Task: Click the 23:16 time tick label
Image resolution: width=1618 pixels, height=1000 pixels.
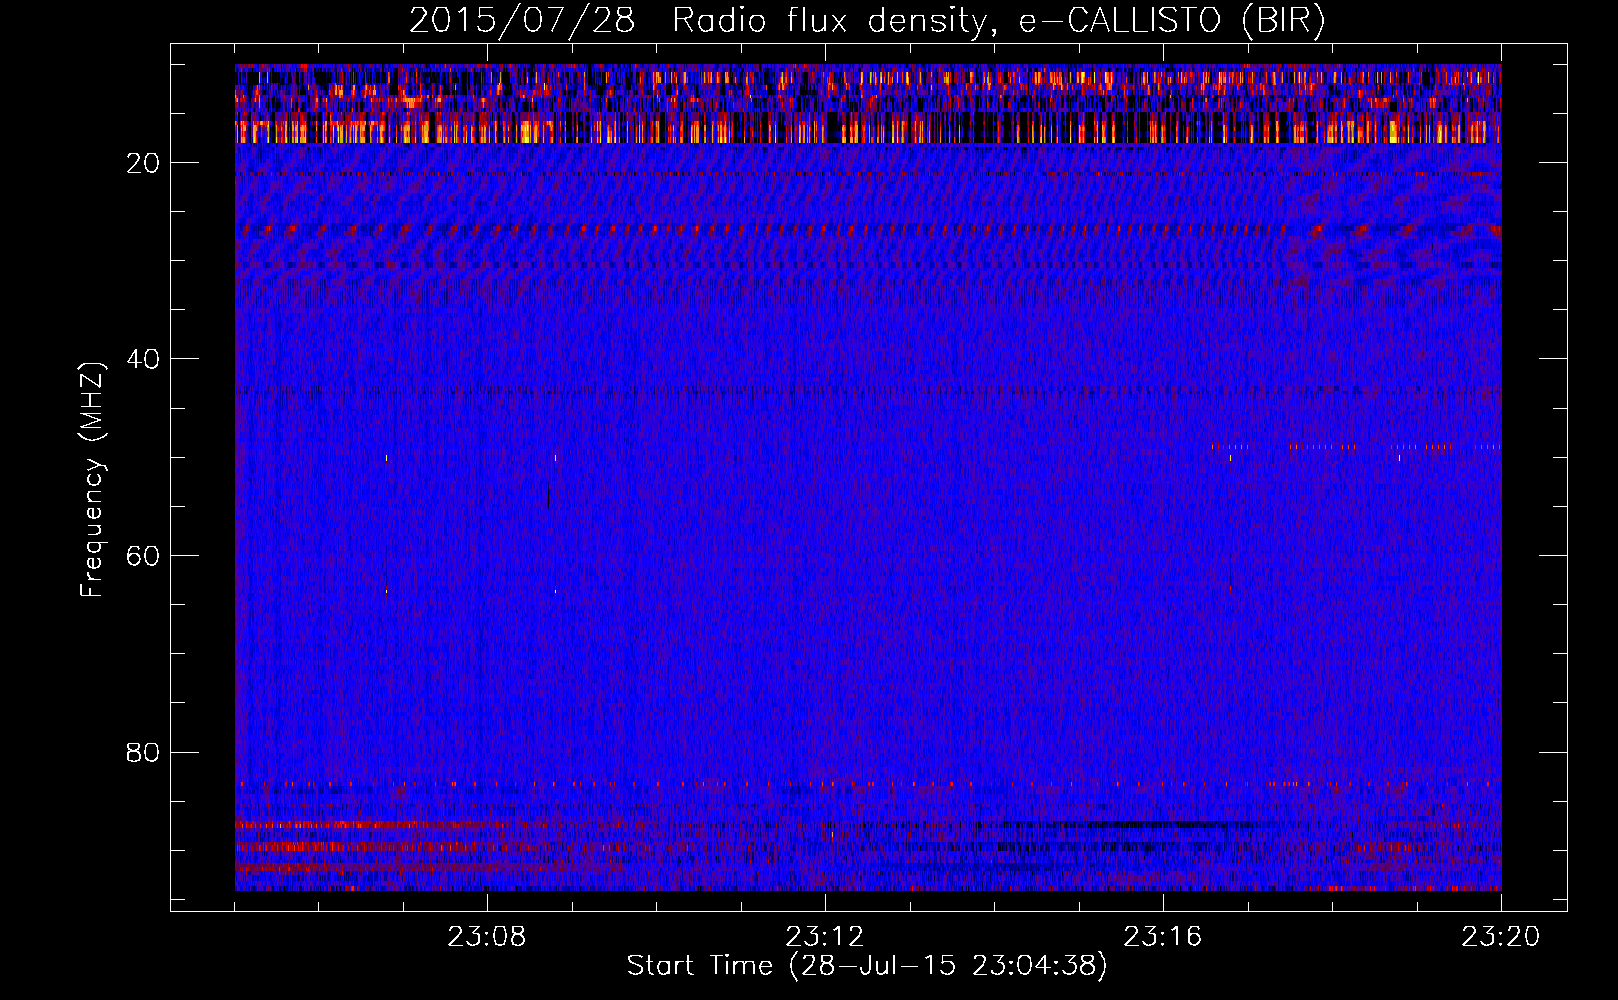Action: [x=1163, y=937]
